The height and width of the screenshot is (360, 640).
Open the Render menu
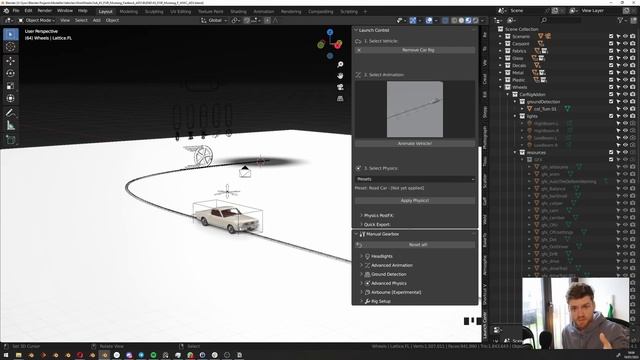(44, 11)
